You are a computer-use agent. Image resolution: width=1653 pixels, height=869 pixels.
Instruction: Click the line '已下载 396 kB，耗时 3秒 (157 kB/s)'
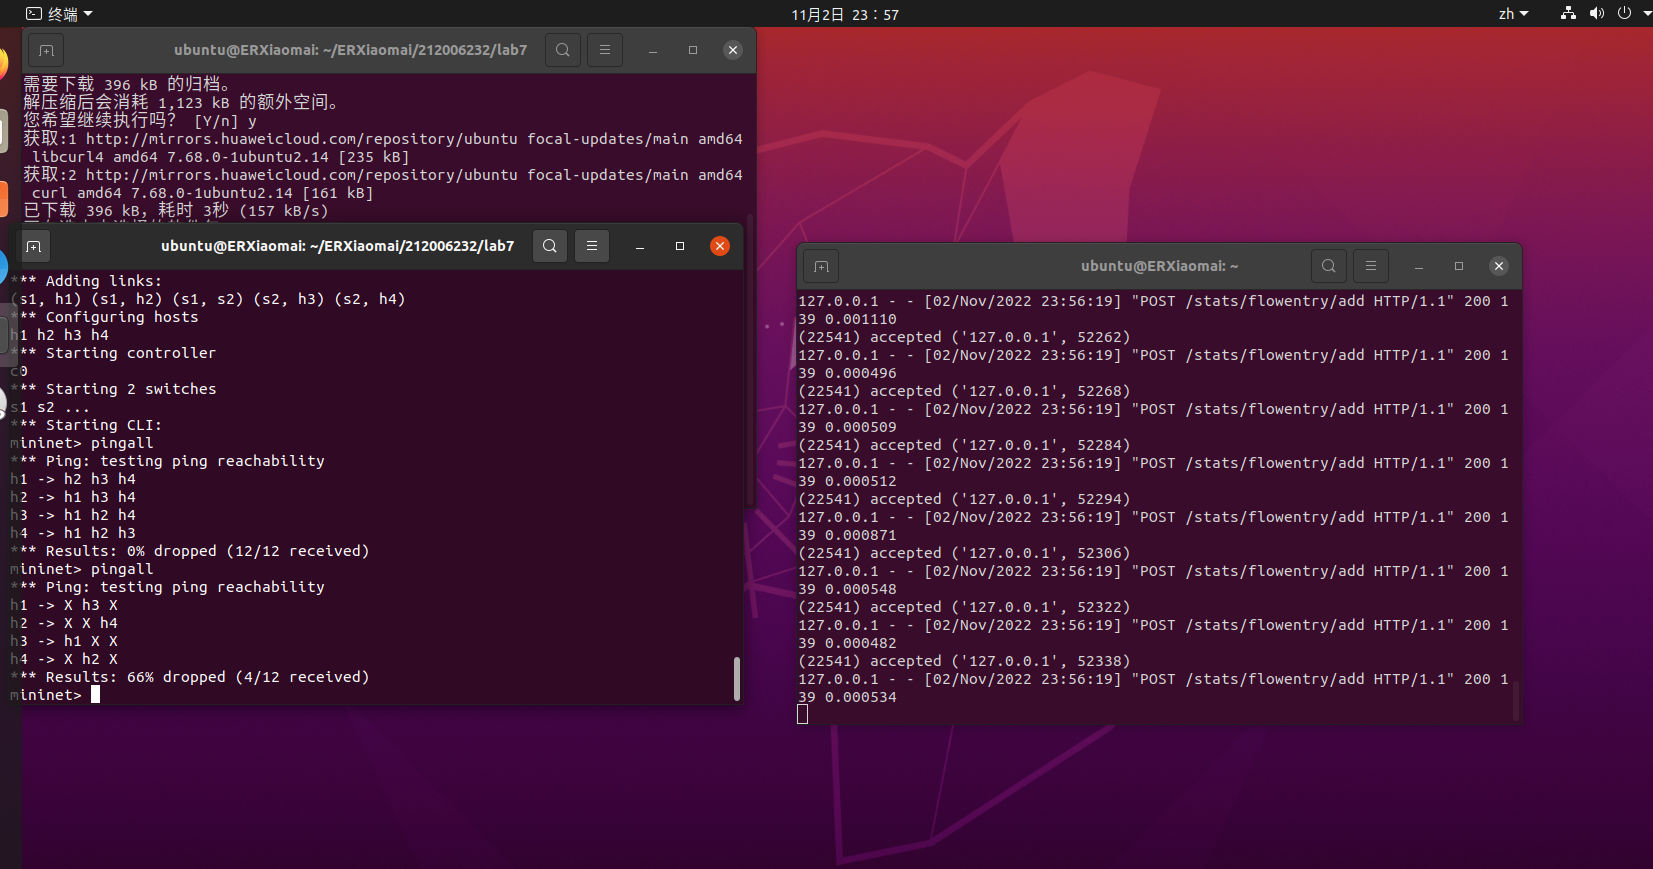click(176, 210)
